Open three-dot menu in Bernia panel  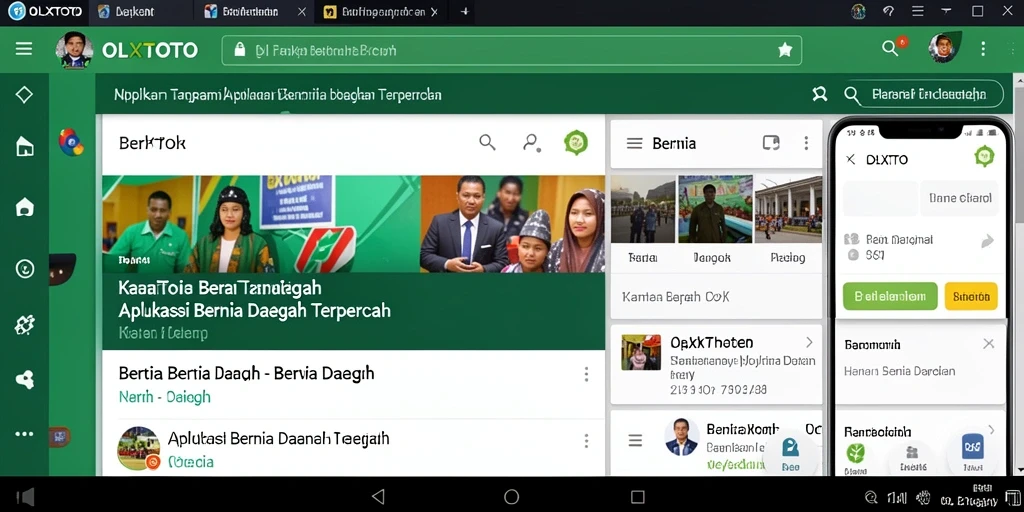click(x=806, y=143)
